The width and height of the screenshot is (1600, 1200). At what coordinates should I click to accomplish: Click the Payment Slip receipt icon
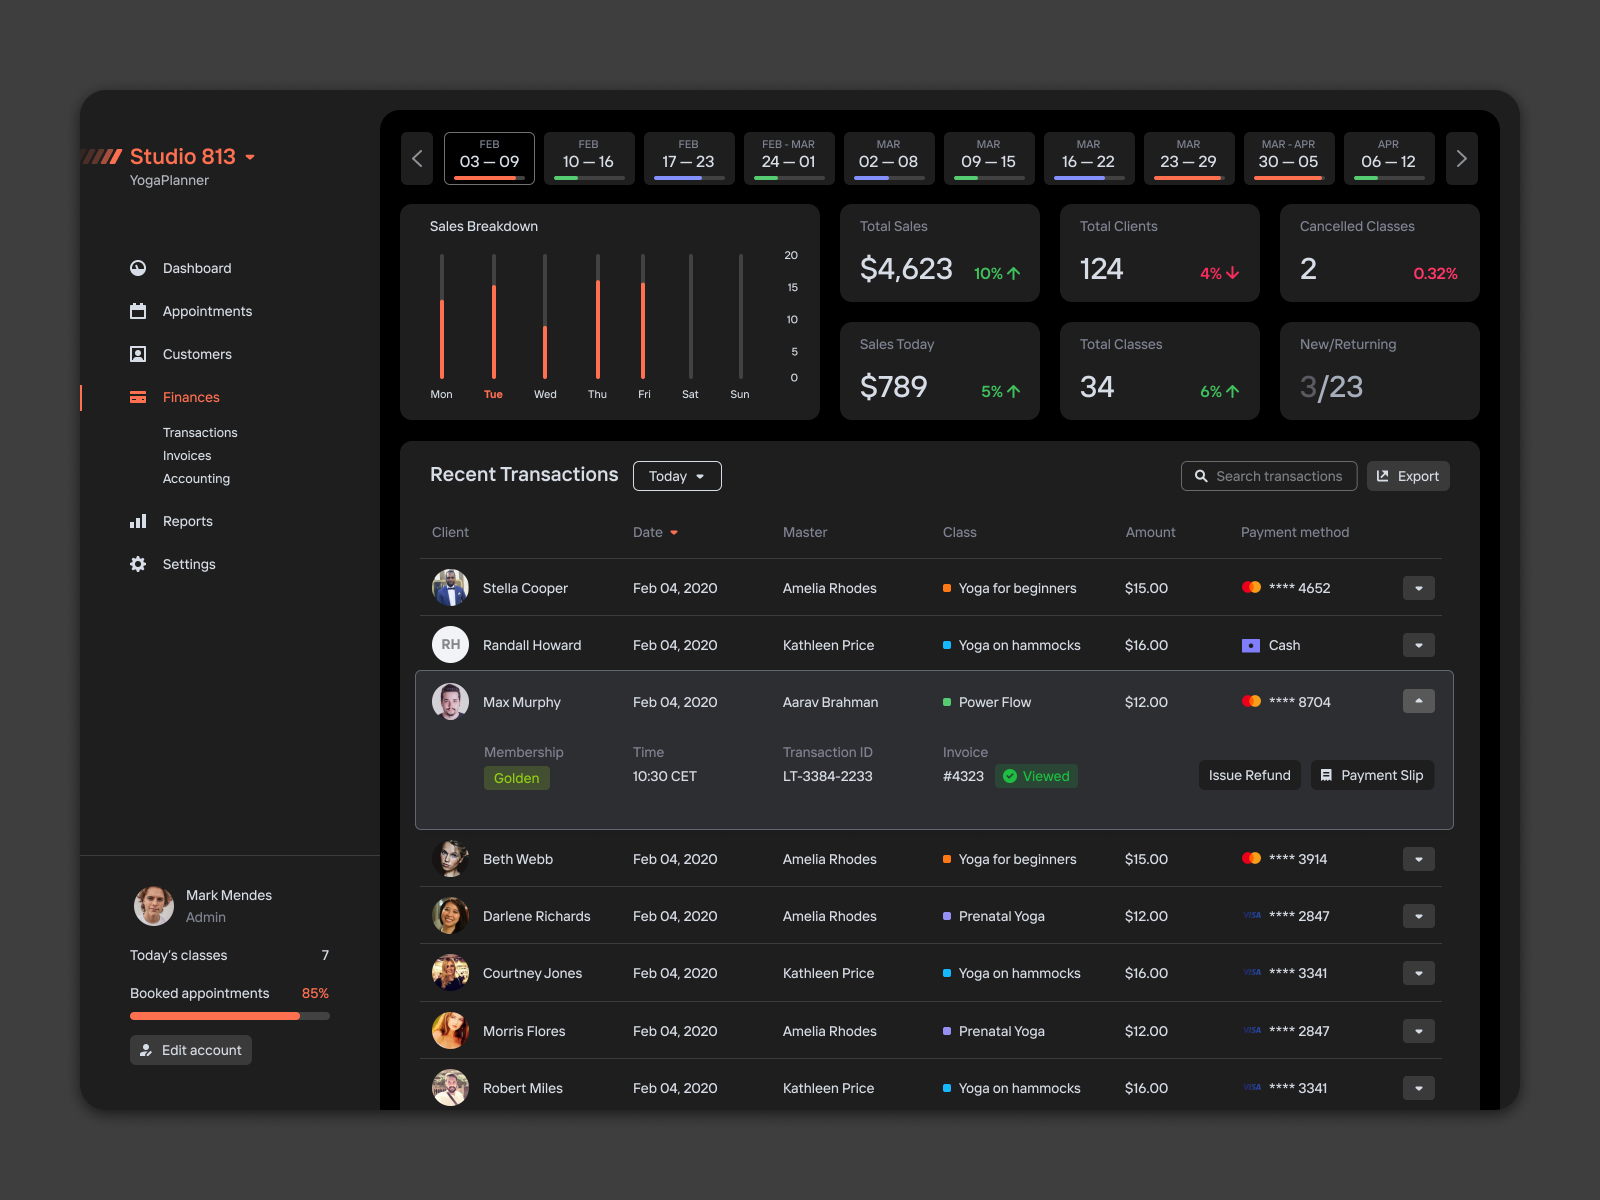tap(1328, 774)
